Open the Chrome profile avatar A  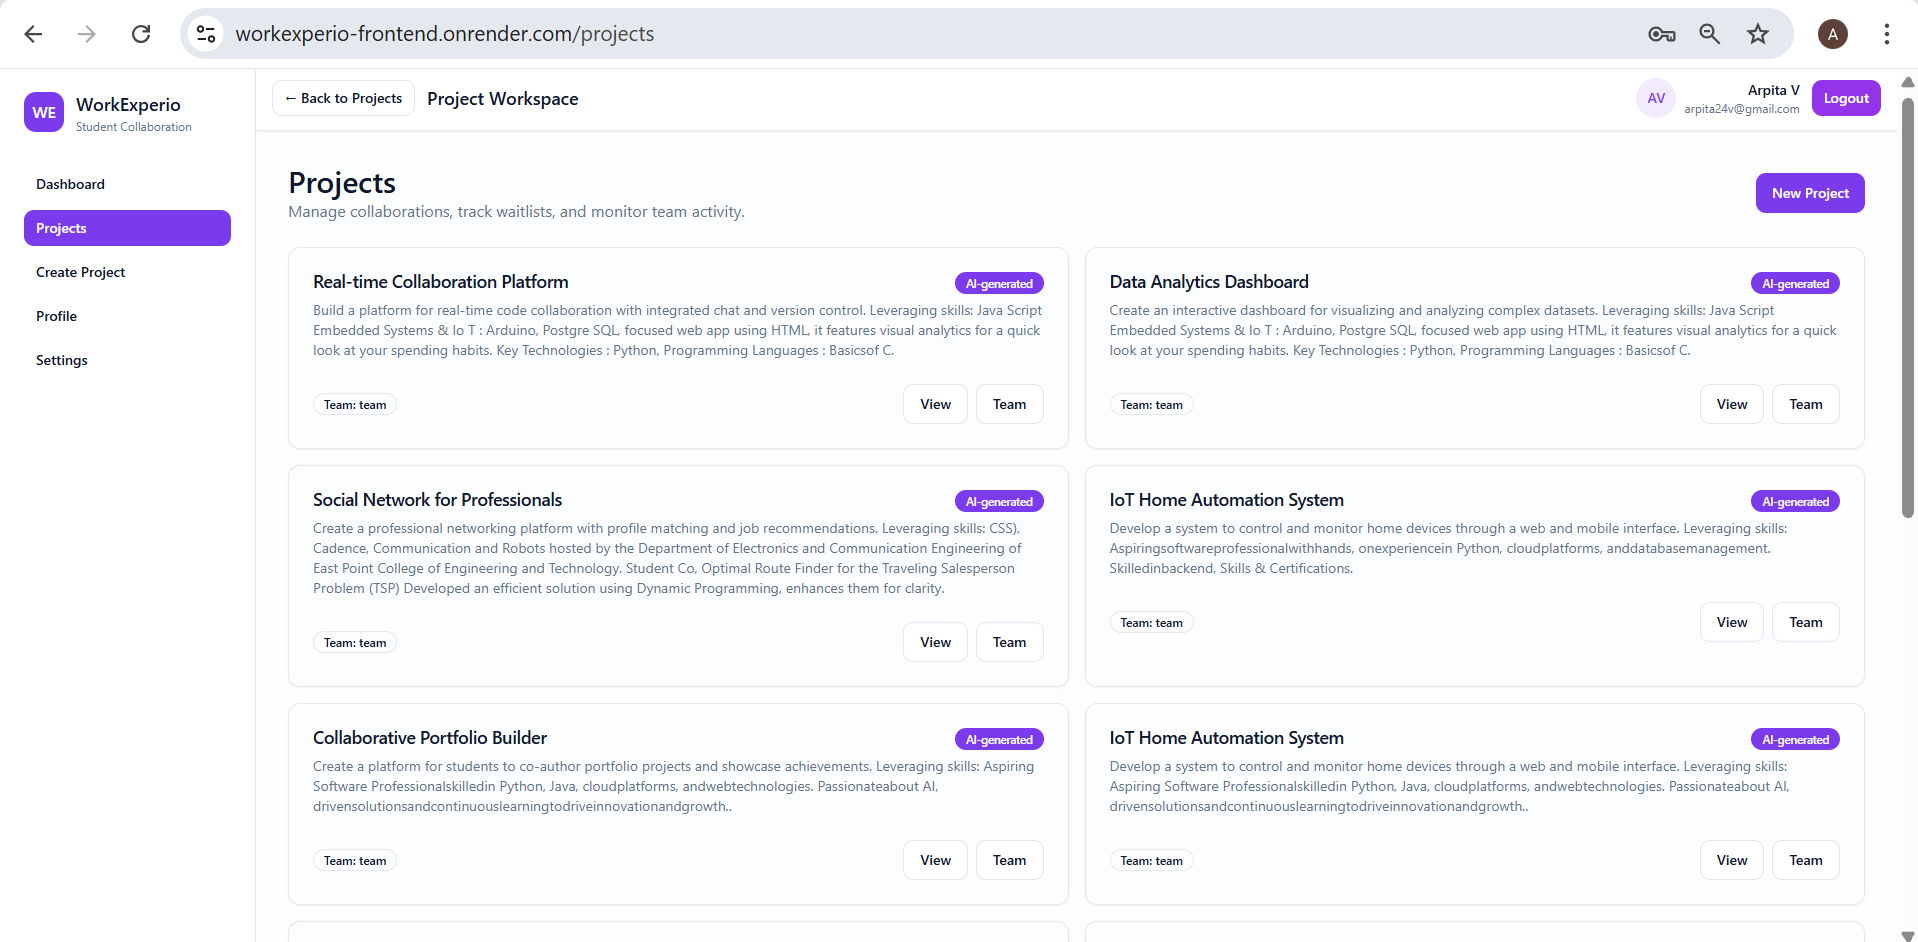tap(1833, 34)
